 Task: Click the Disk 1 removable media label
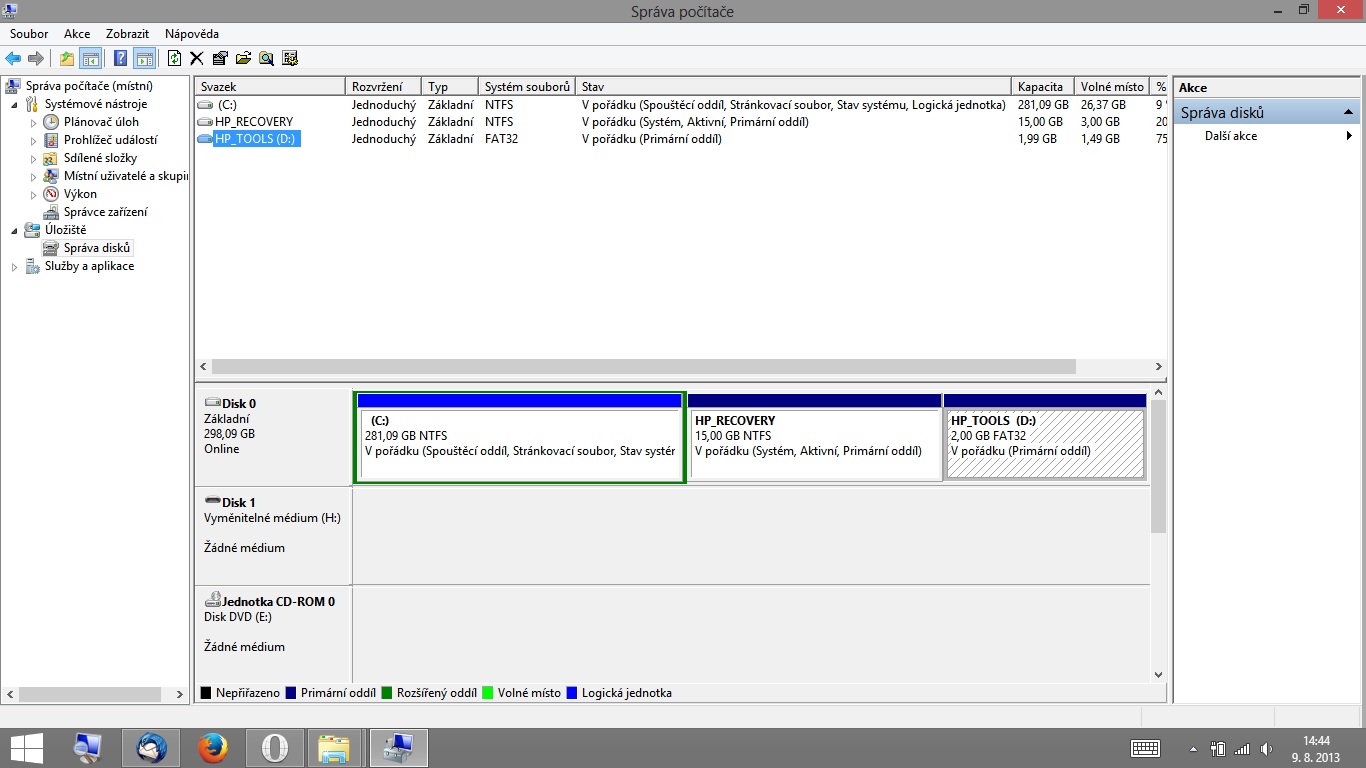click(273, 535)
